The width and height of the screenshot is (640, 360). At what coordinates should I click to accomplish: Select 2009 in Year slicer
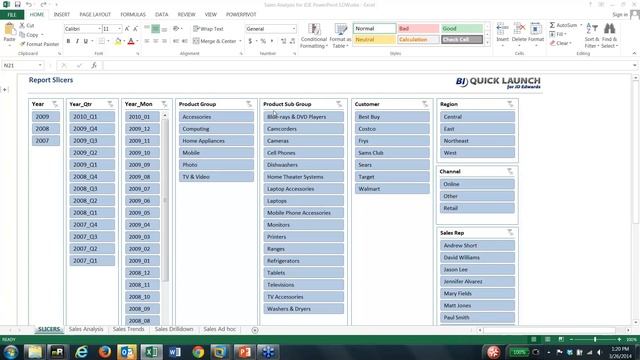(x=46, y=117)
